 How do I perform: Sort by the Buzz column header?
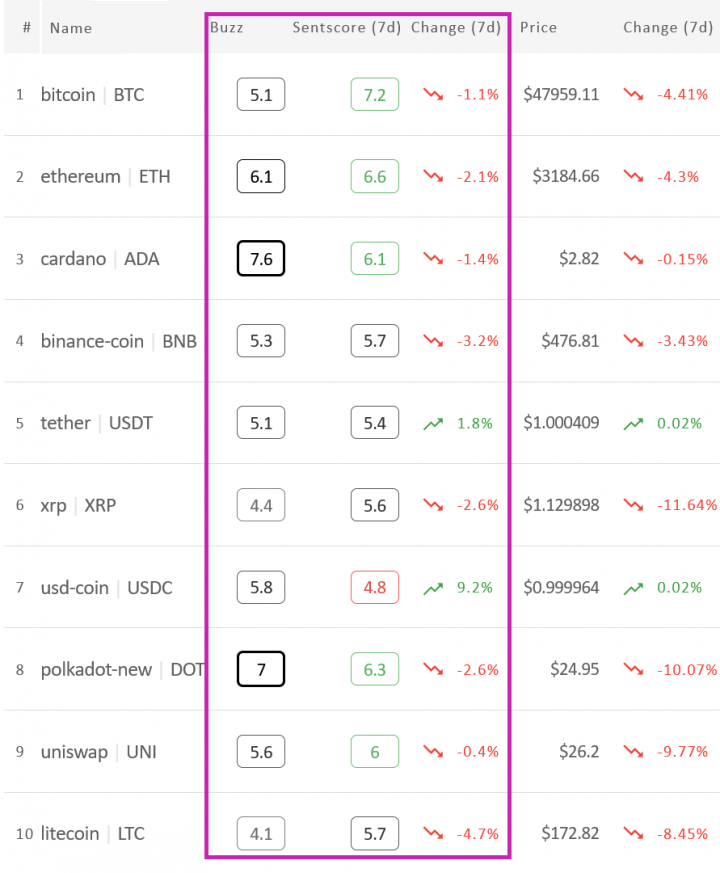tap(226, 27)
